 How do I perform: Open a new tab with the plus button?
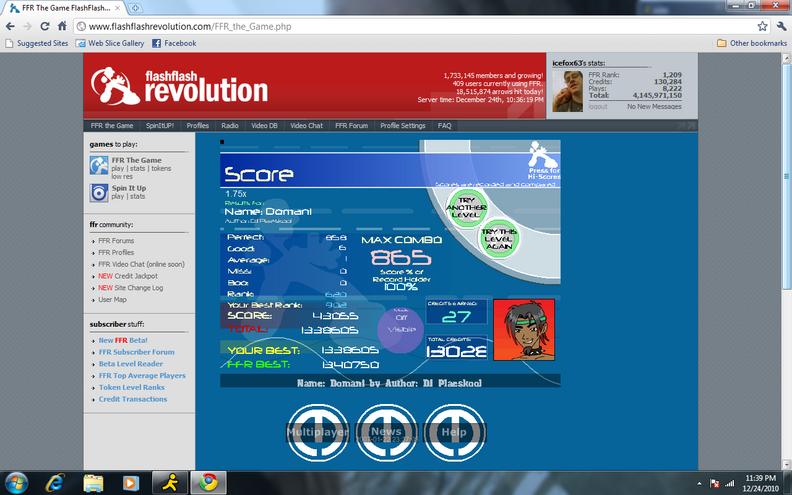pos(135,8)
